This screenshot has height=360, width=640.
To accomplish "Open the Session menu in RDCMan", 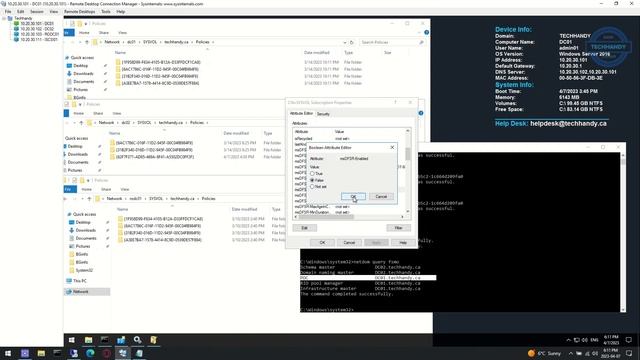I will 37,12.
